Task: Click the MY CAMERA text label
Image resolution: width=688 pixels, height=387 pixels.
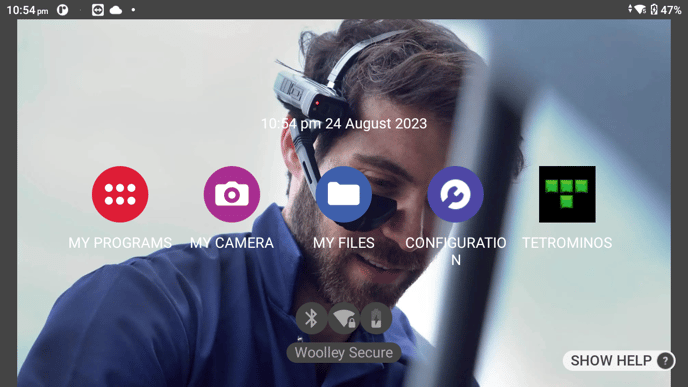Action: click(x=232, y=243)
